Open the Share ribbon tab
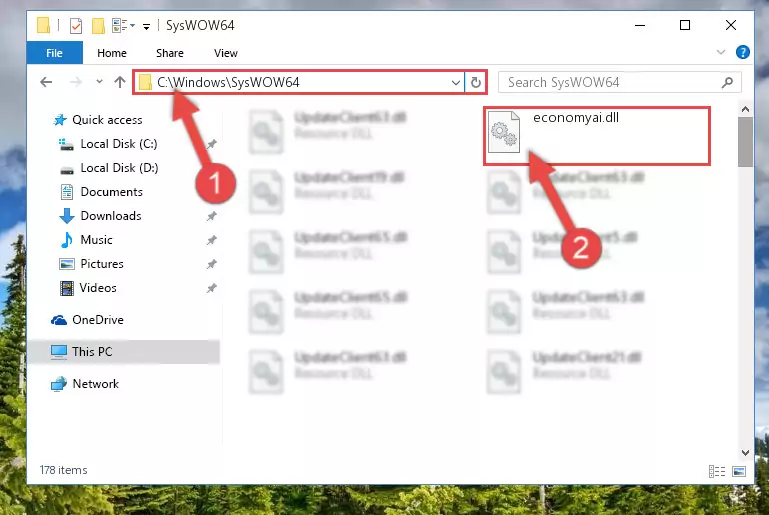The height and width of the screenshot is (515, 769). (169, 53)
